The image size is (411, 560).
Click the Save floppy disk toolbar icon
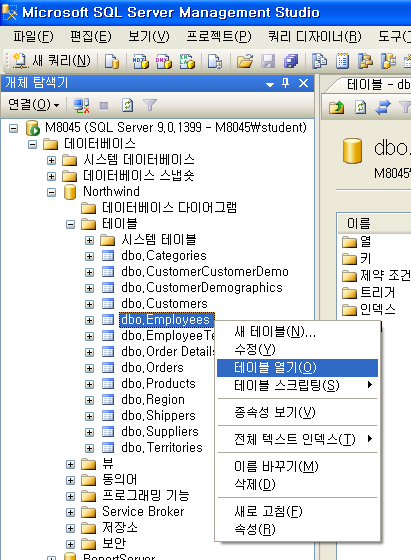click(x=268, y=61)
